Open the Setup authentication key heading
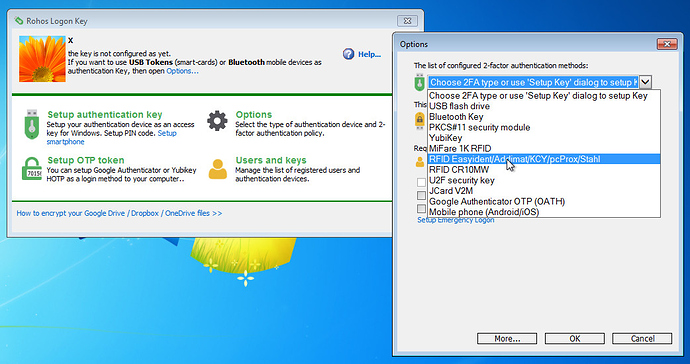690x364 pixels. pyautogui.click(x=105, y=114)
